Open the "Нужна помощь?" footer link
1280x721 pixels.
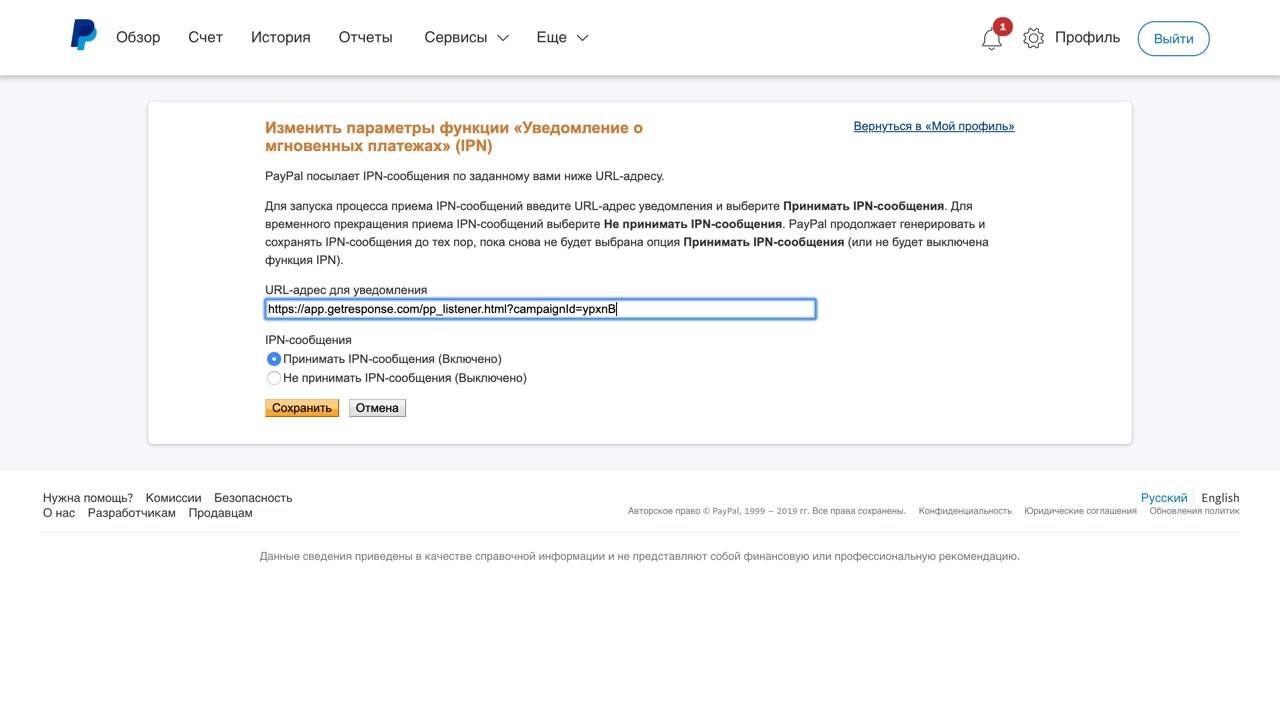tap(88, 498)
